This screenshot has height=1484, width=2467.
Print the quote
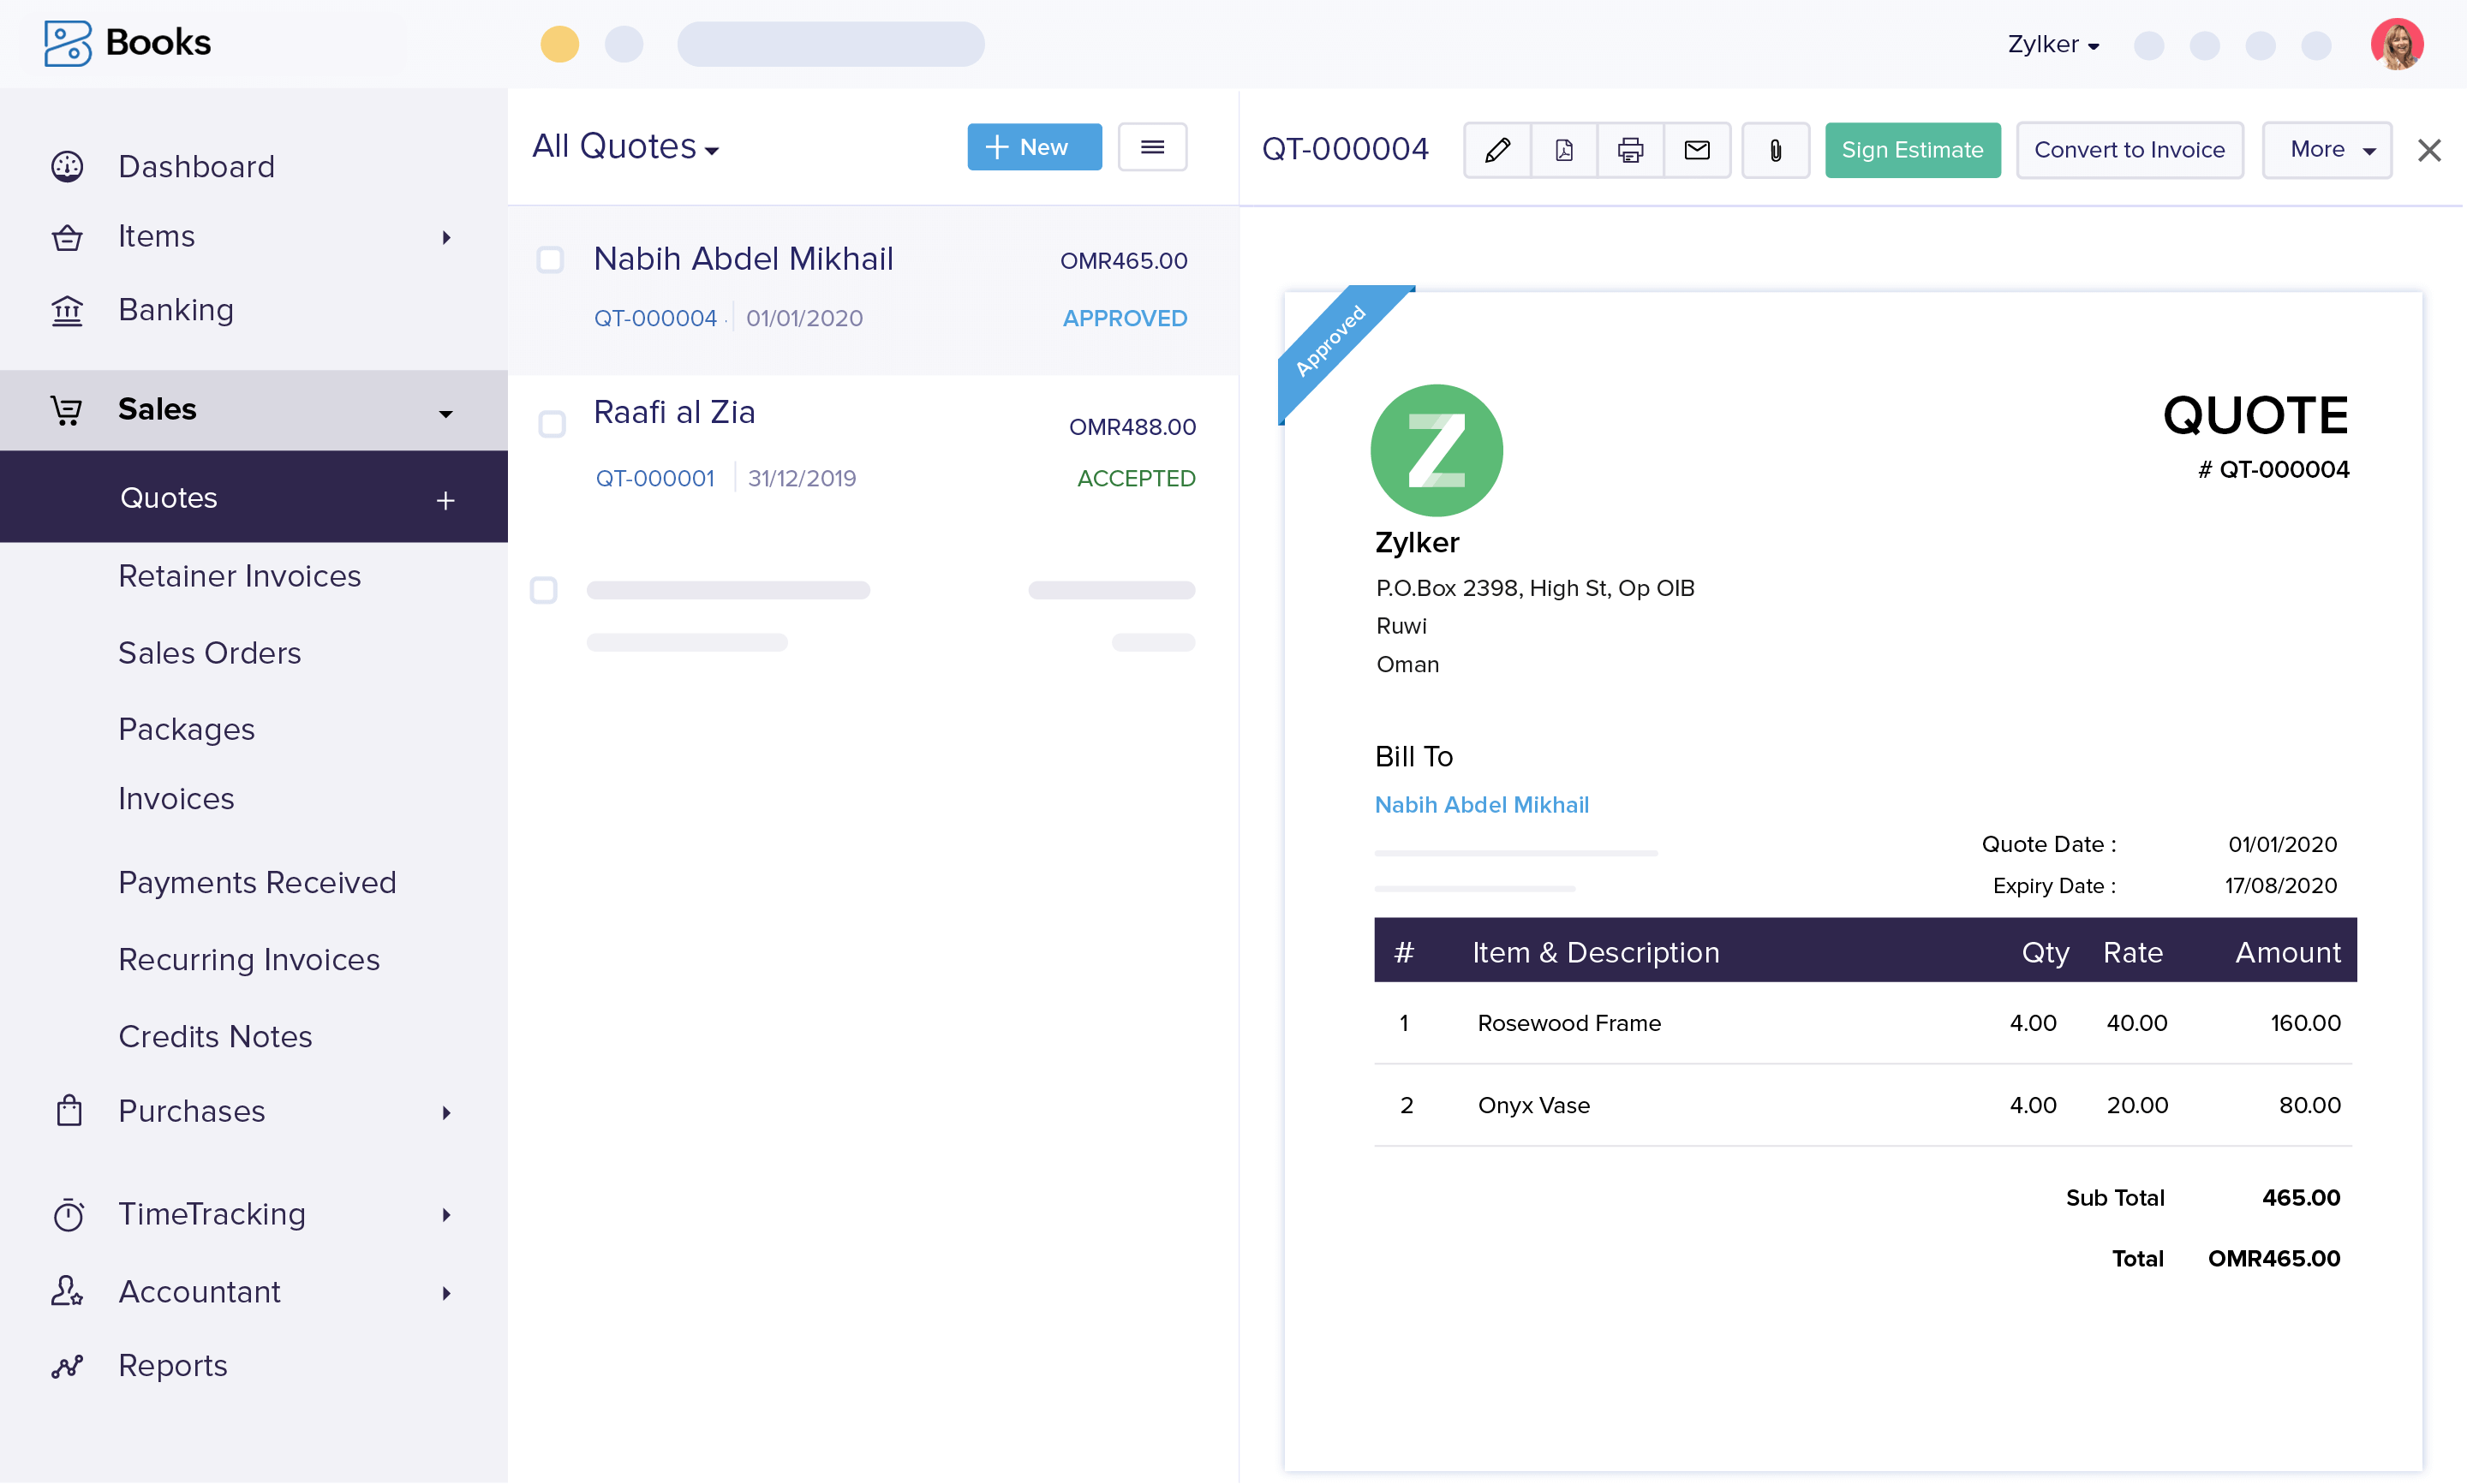pos(1630,150)
